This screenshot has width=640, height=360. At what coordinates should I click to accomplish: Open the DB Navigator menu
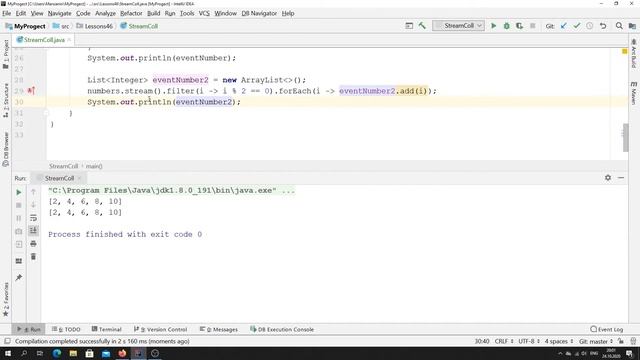(x=259, y=13)
